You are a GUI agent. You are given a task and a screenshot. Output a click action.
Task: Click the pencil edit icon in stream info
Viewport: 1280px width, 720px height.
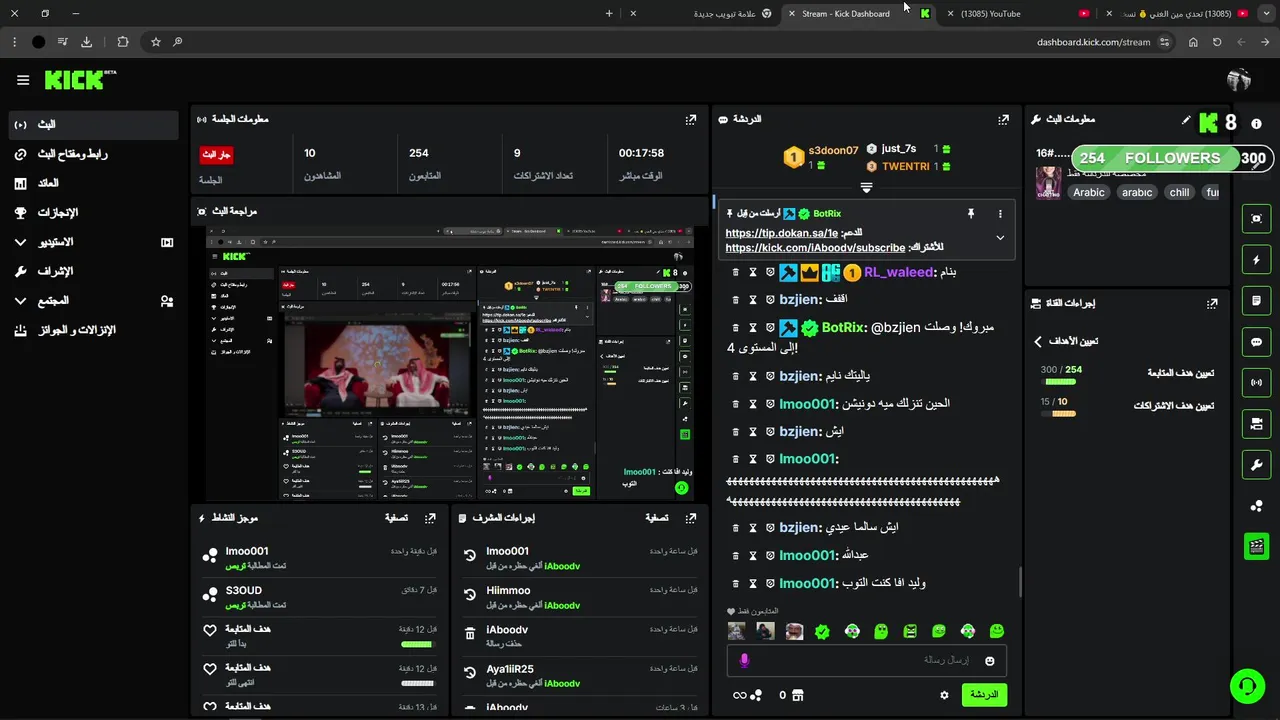tap(1187, 120)
